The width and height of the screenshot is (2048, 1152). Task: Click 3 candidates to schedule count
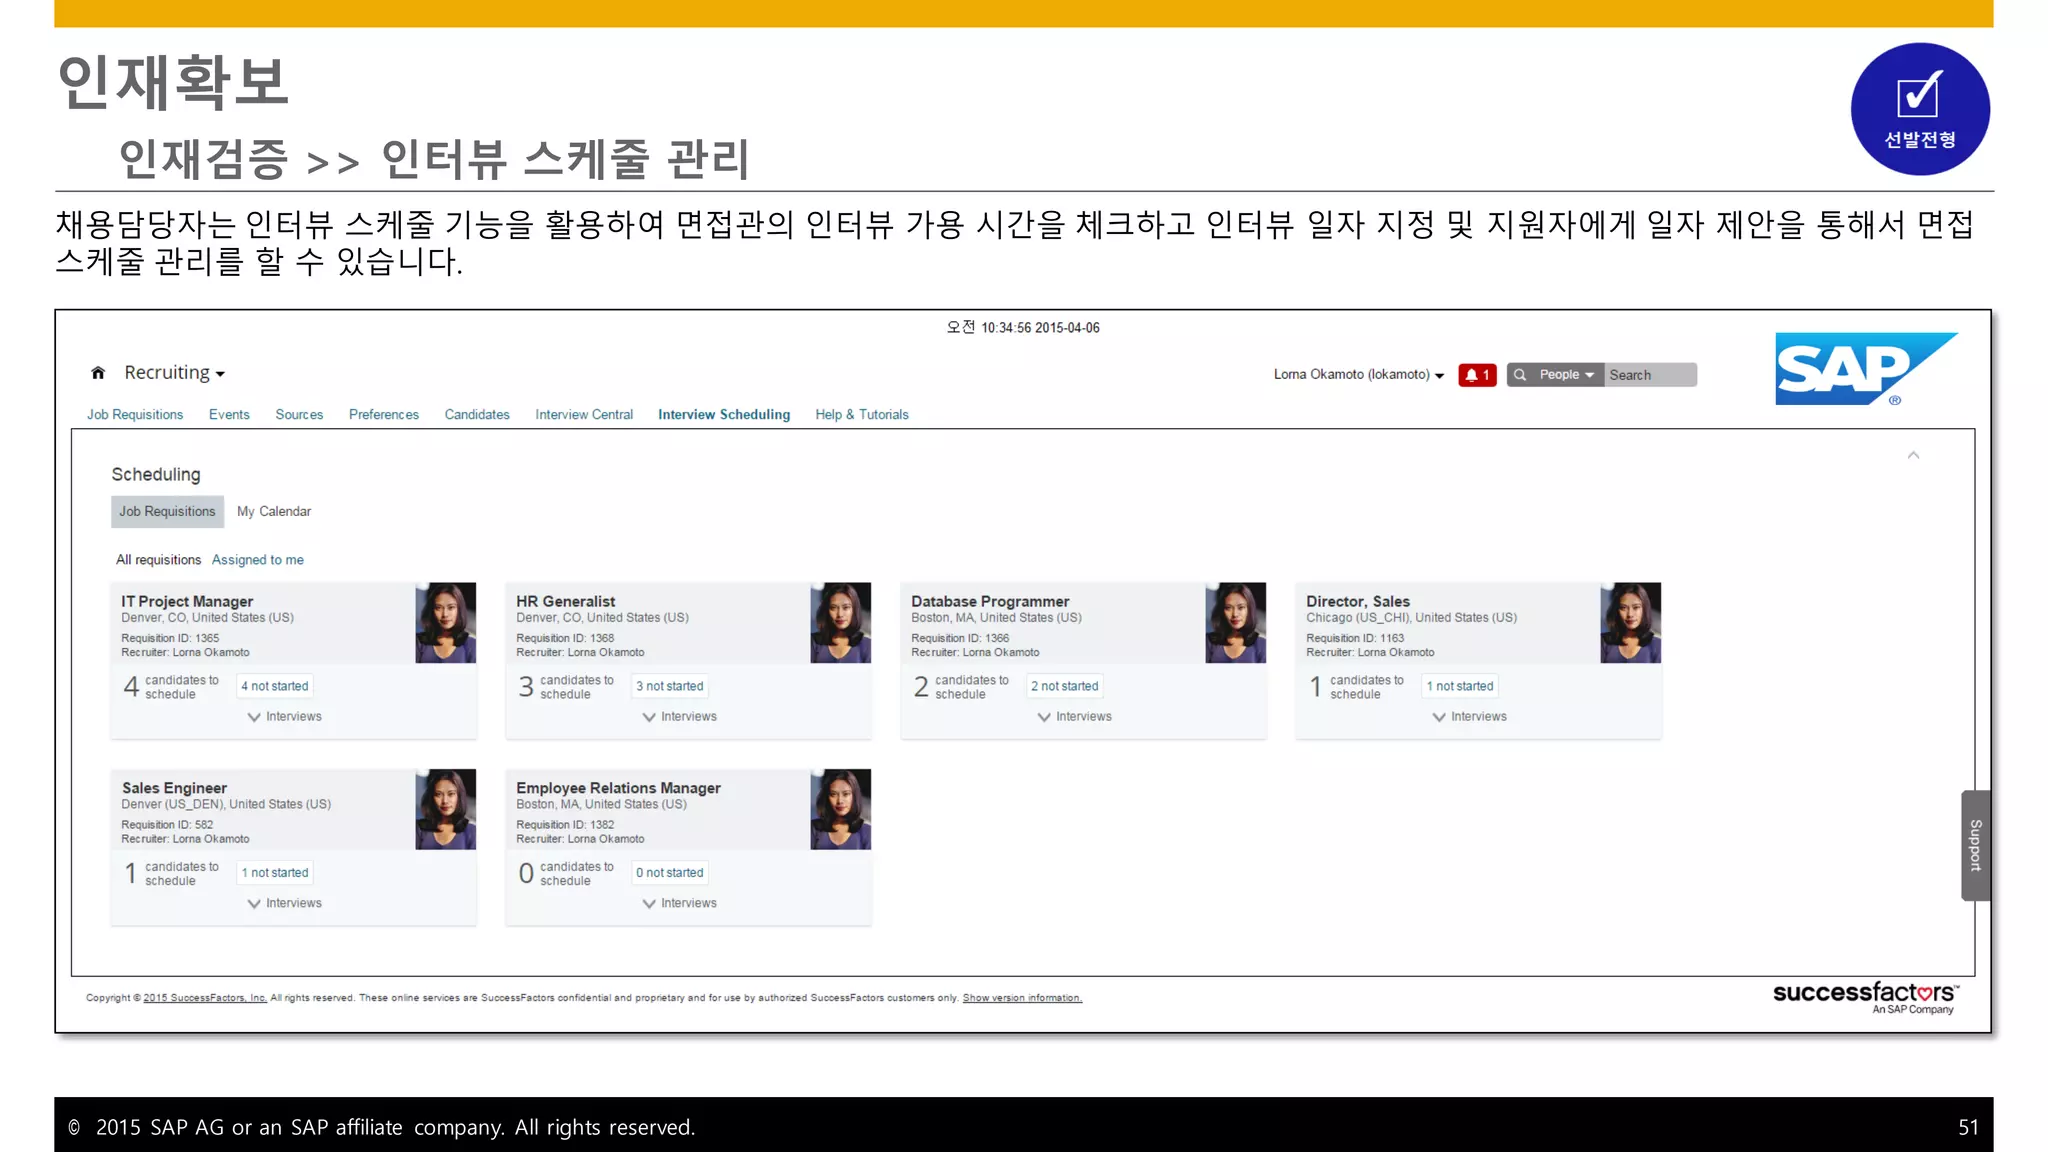click(x=566, y=687)
